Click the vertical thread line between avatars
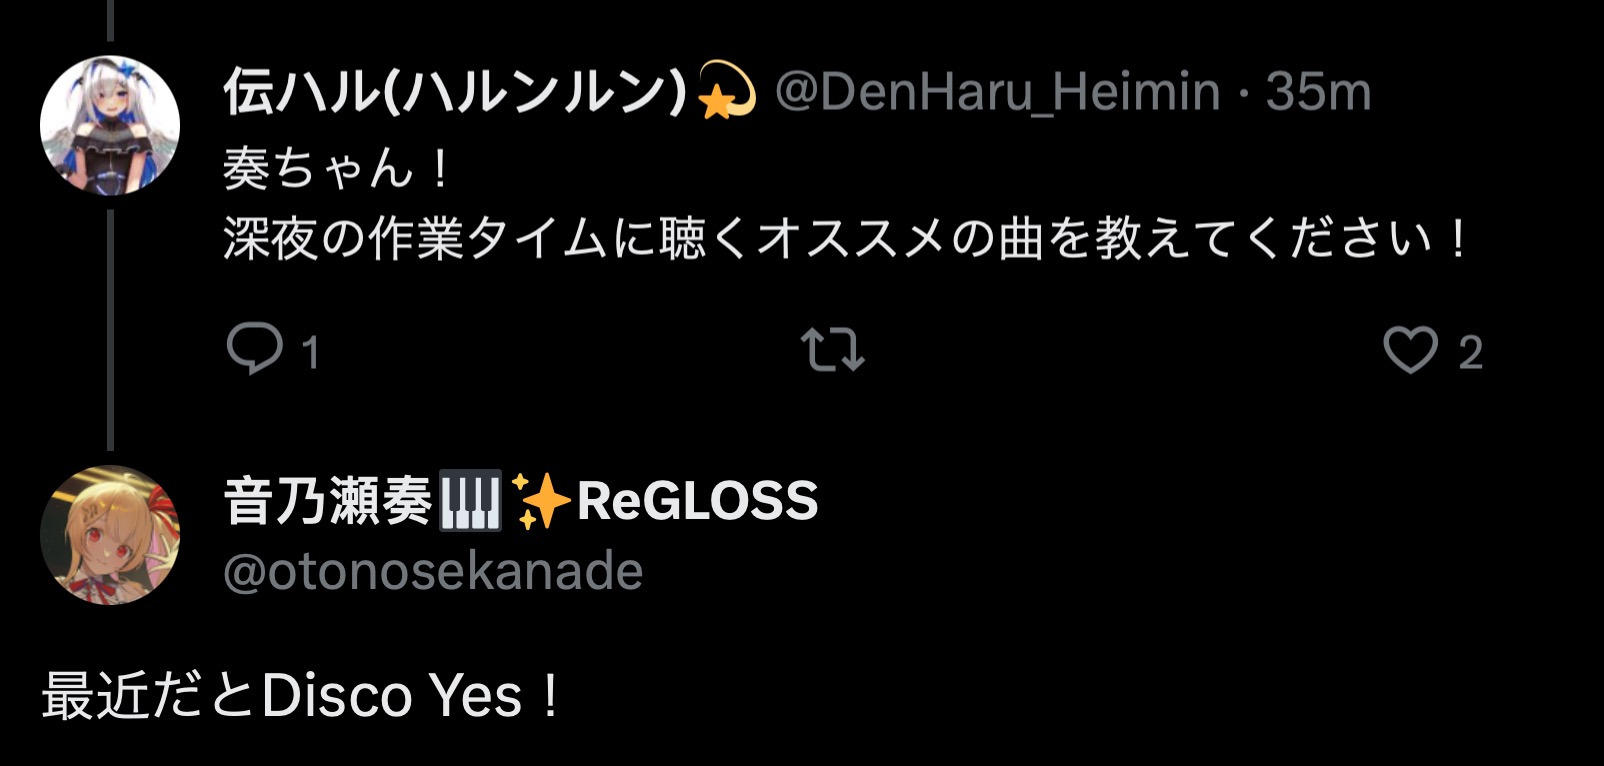 click(110, 330)
